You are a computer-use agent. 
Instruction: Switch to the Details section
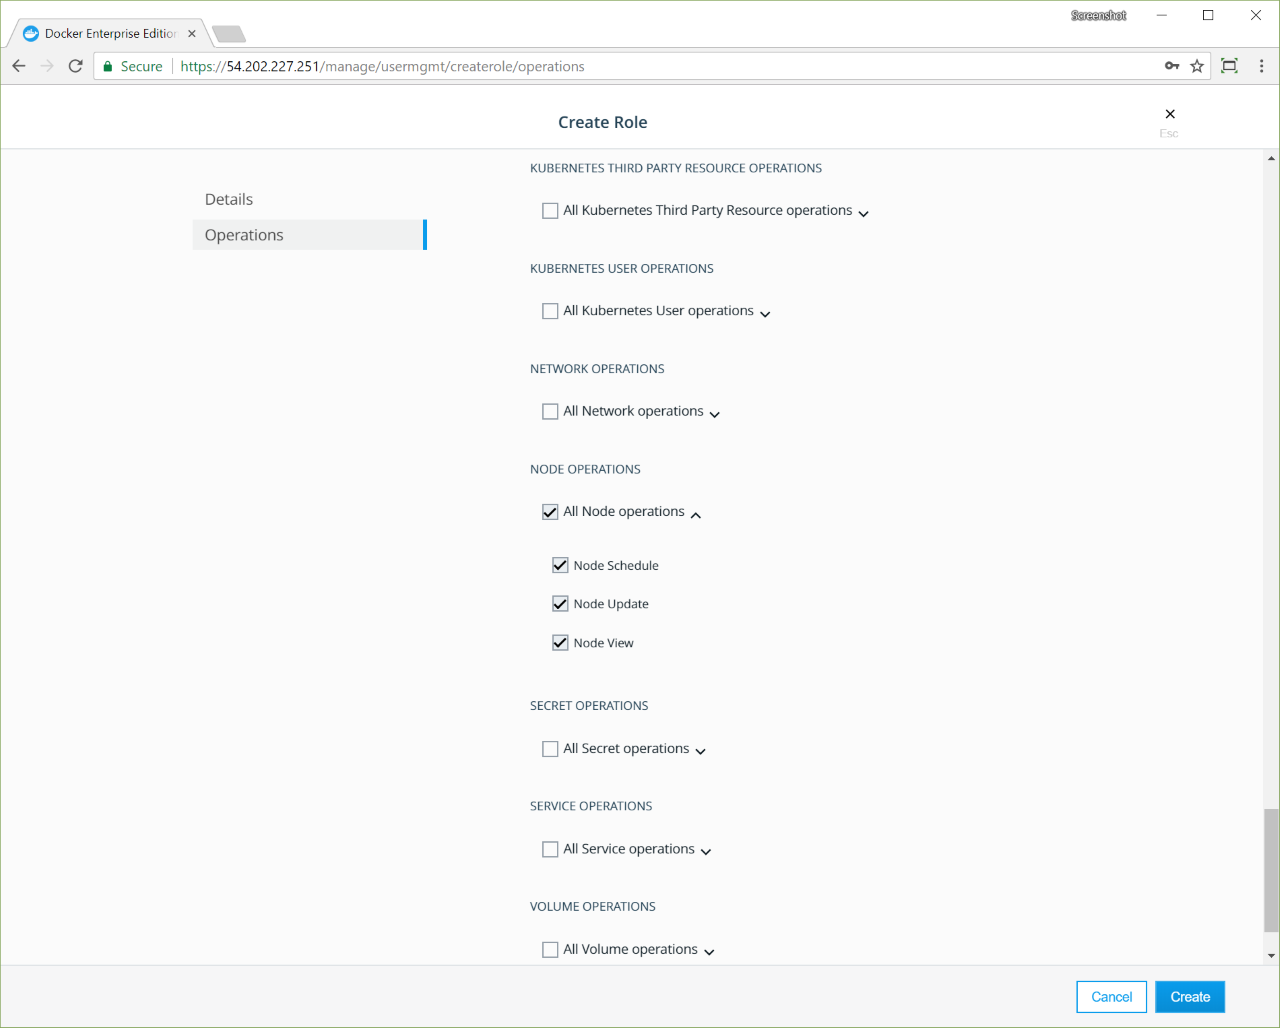point(229,199)
